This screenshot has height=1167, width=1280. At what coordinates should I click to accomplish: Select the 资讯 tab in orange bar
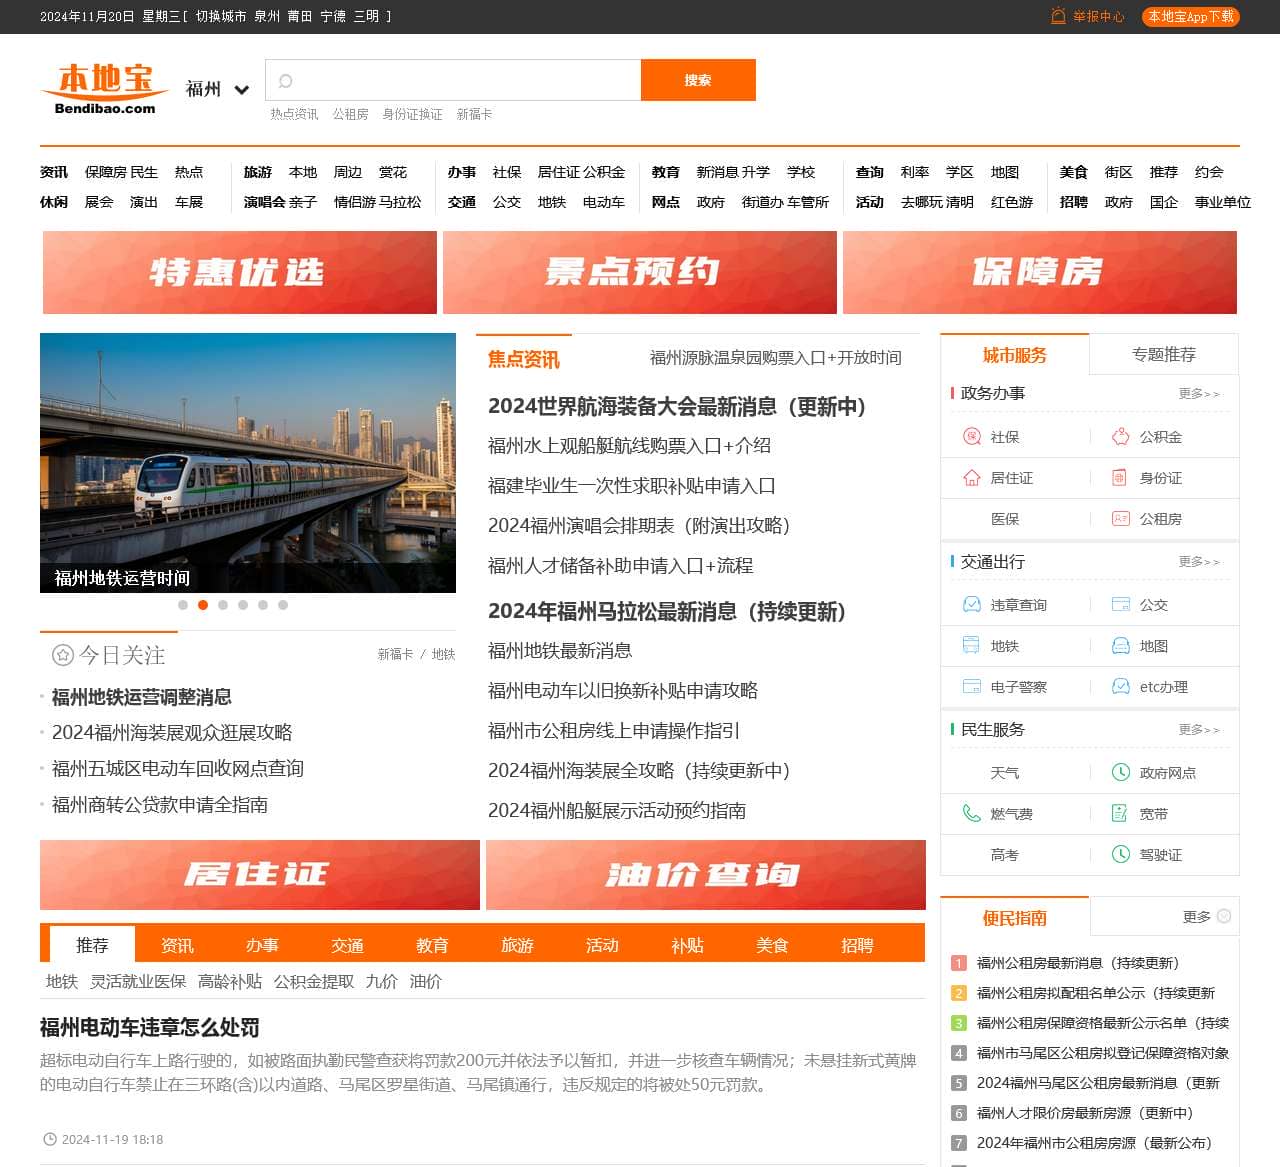coord(177,945)
